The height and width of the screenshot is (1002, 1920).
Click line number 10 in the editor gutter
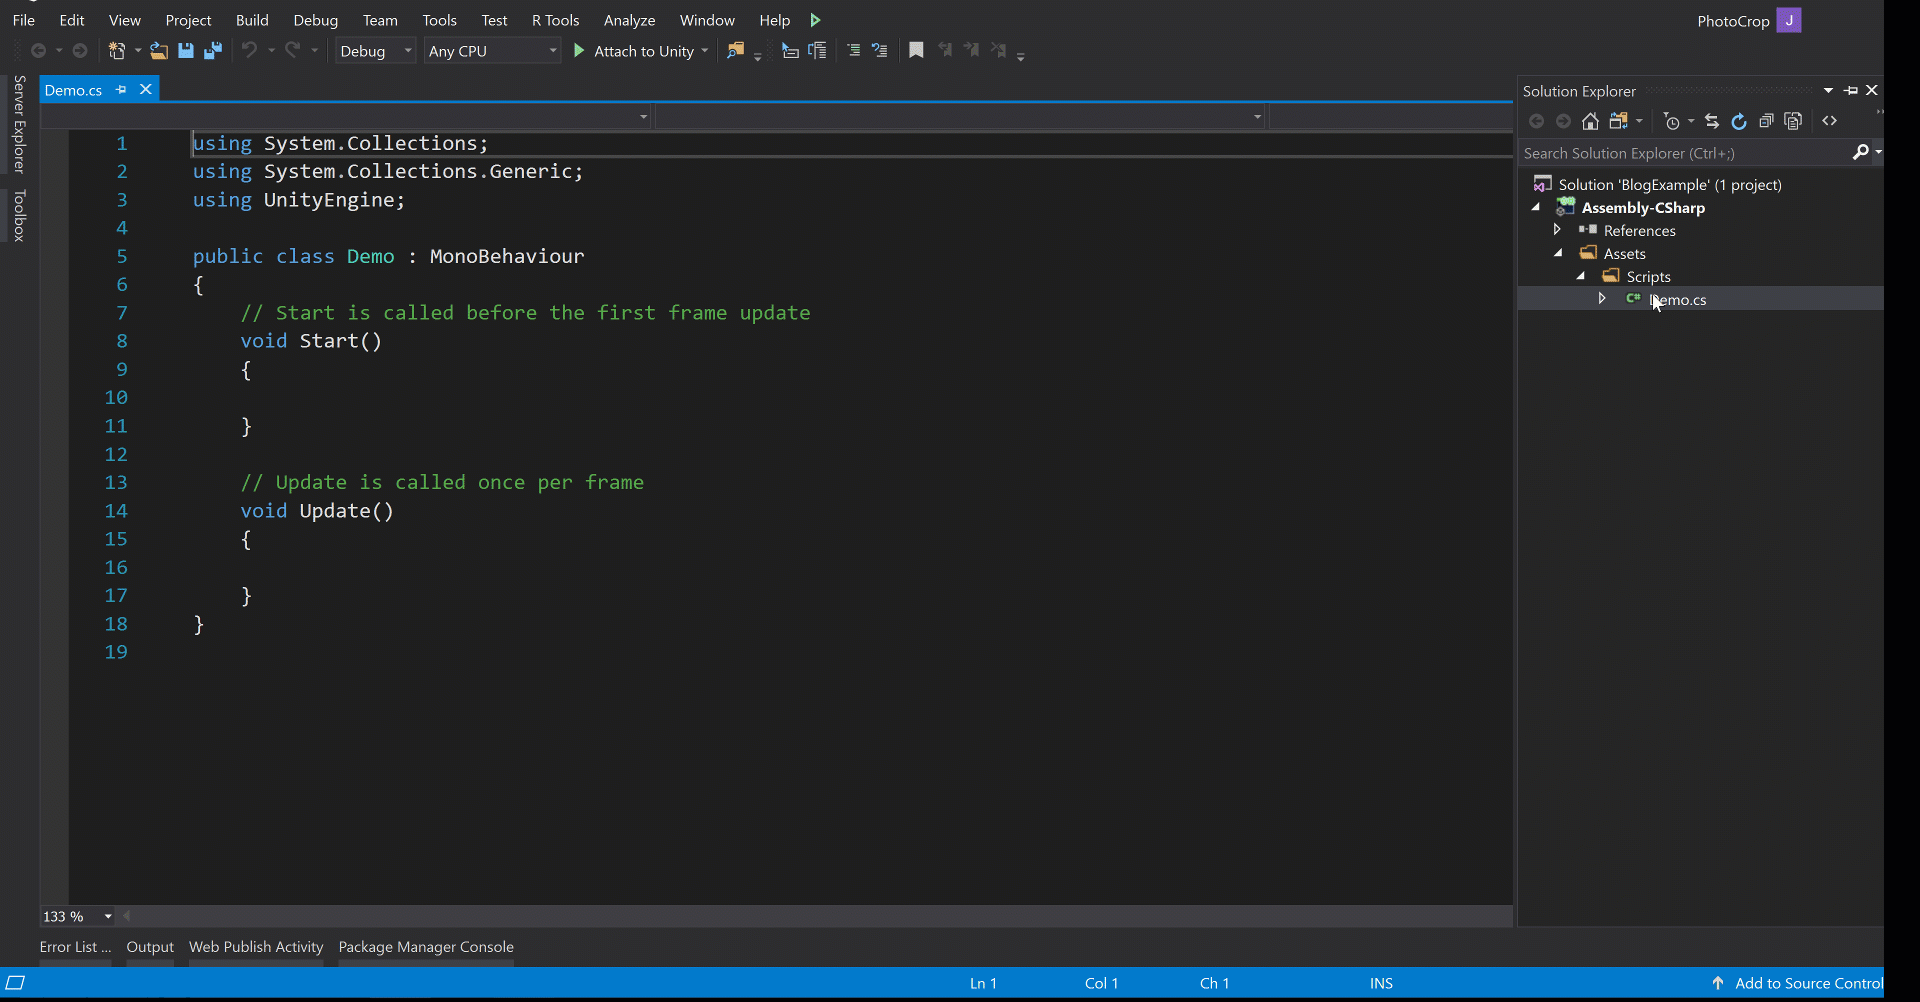[116, 397]
